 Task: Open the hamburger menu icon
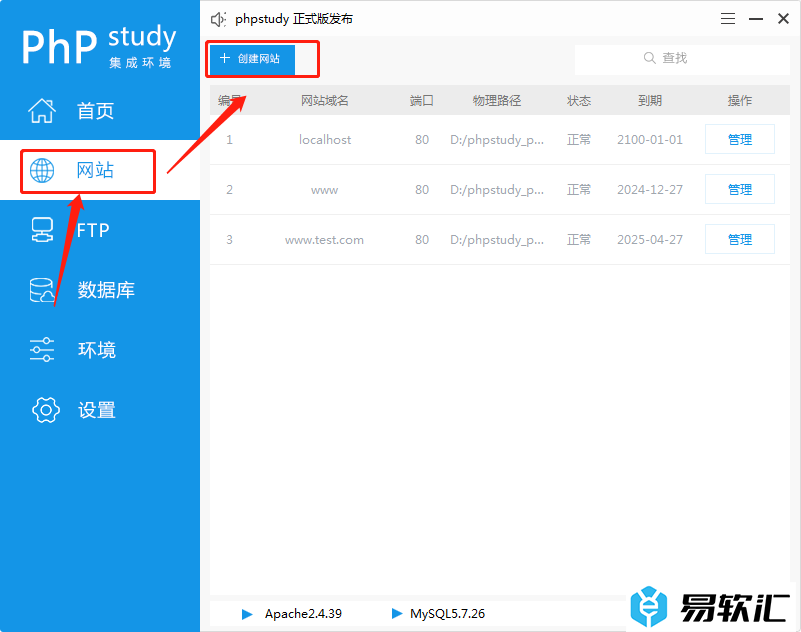[728, 19]
